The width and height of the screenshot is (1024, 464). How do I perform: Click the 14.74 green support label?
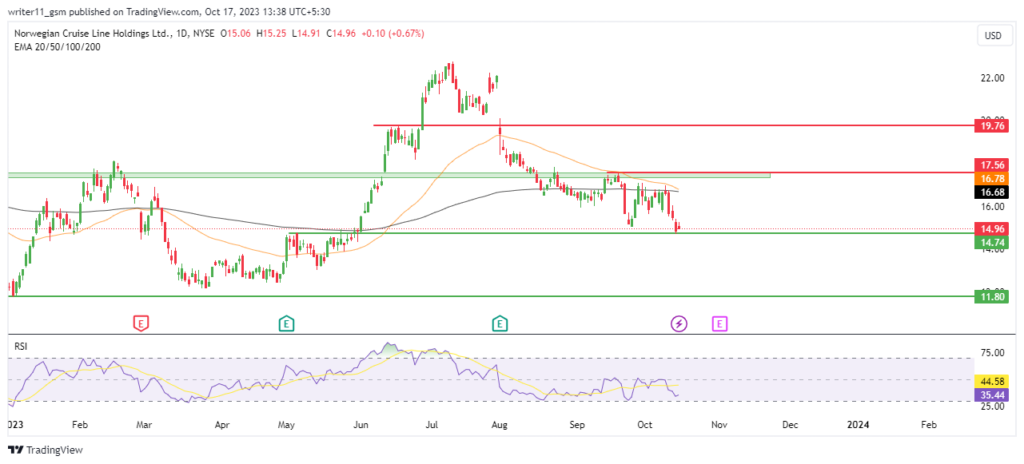990,242
